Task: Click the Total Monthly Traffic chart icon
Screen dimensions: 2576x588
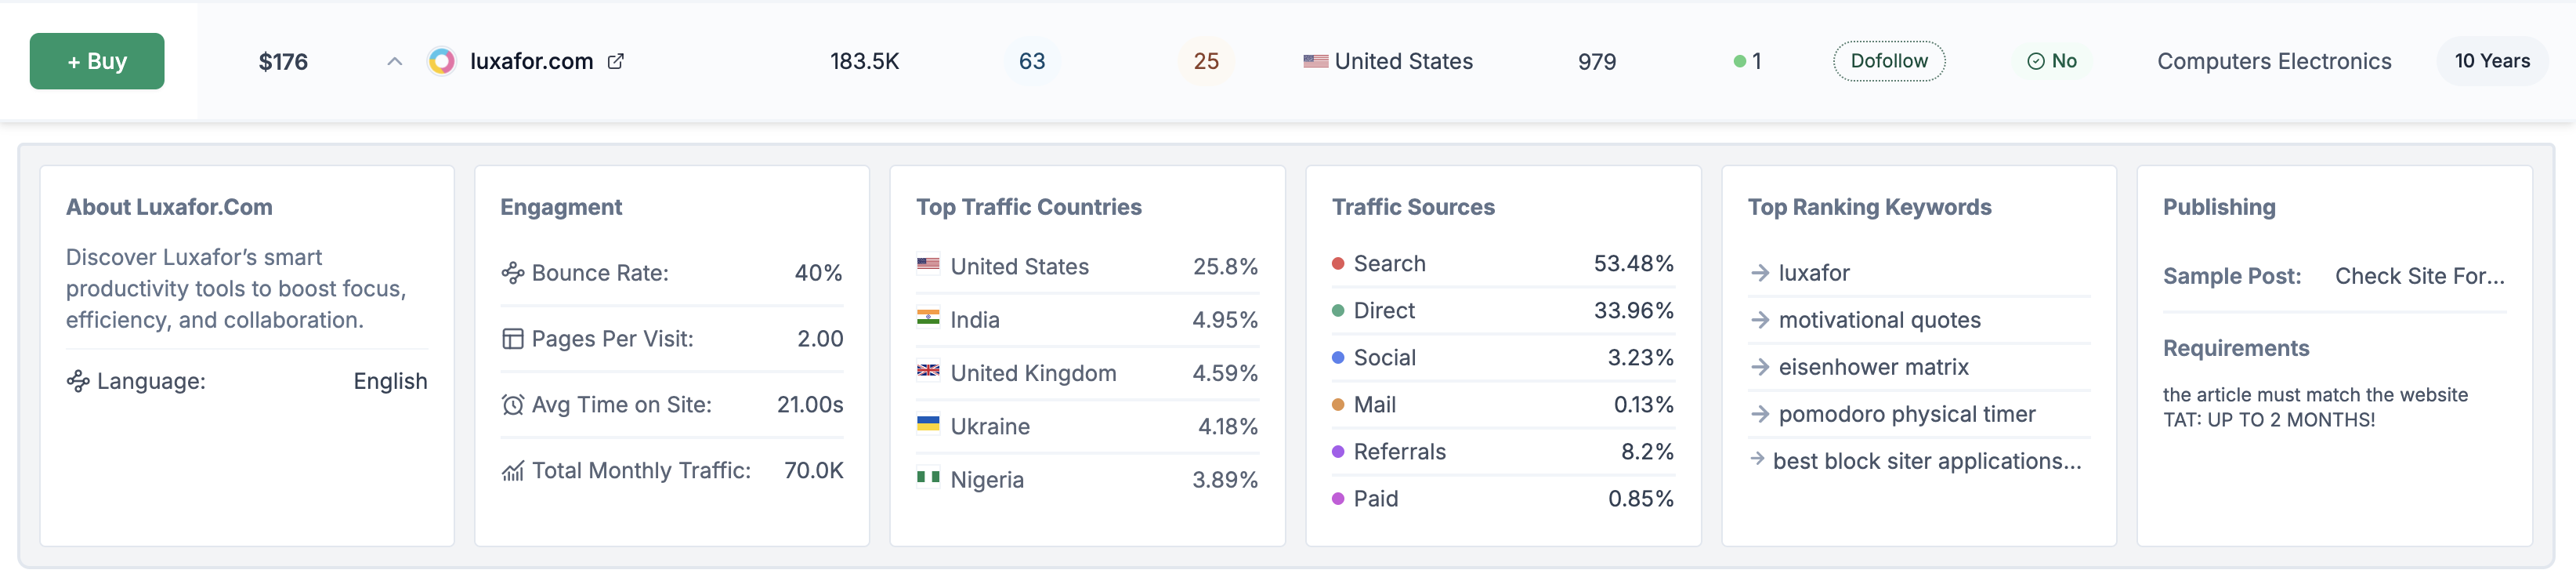Action: 513,471
